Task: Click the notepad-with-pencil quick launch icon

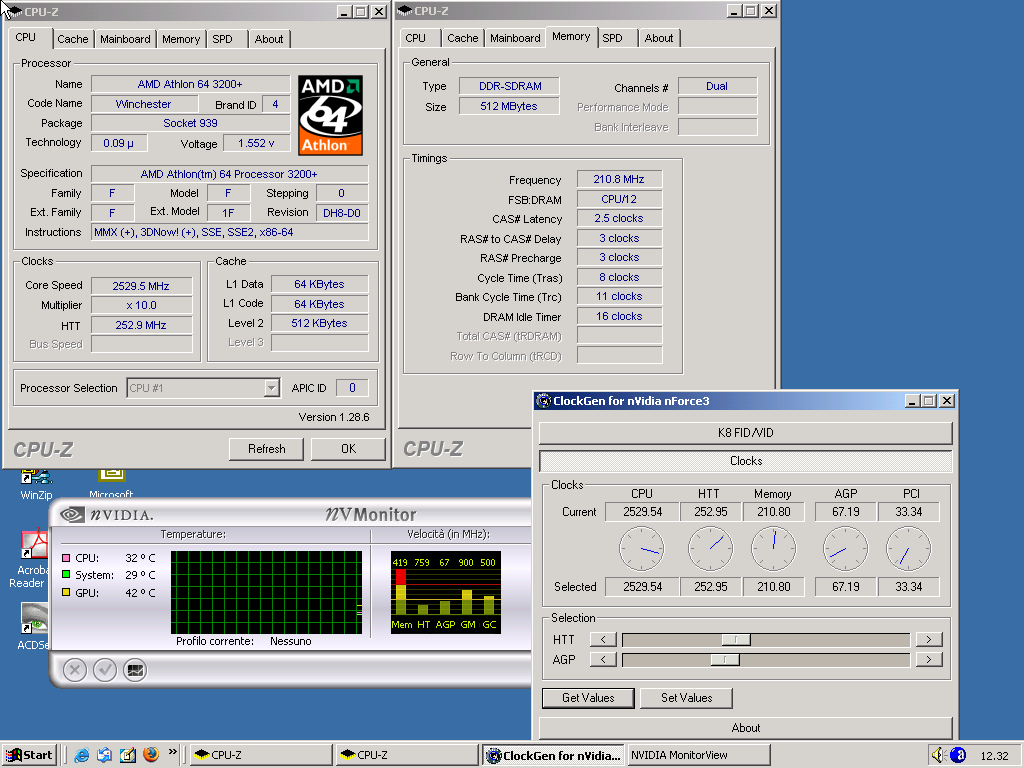Action: coord(128,755)
